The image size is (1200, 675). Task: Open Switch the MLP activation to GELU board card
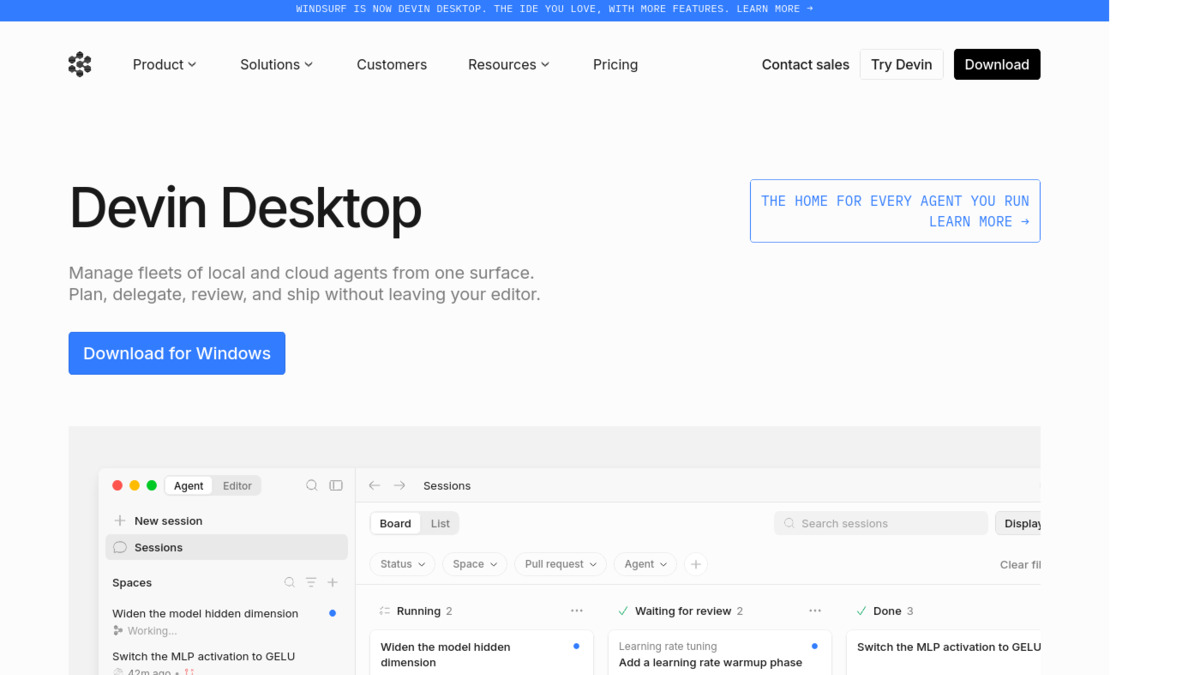pos(944,653)
